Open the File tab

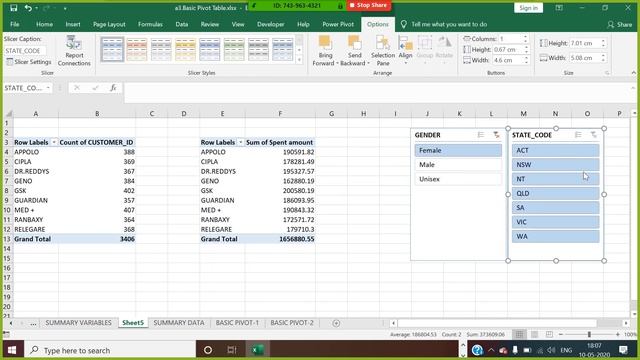pyautogui.click(x=15, y=24)
